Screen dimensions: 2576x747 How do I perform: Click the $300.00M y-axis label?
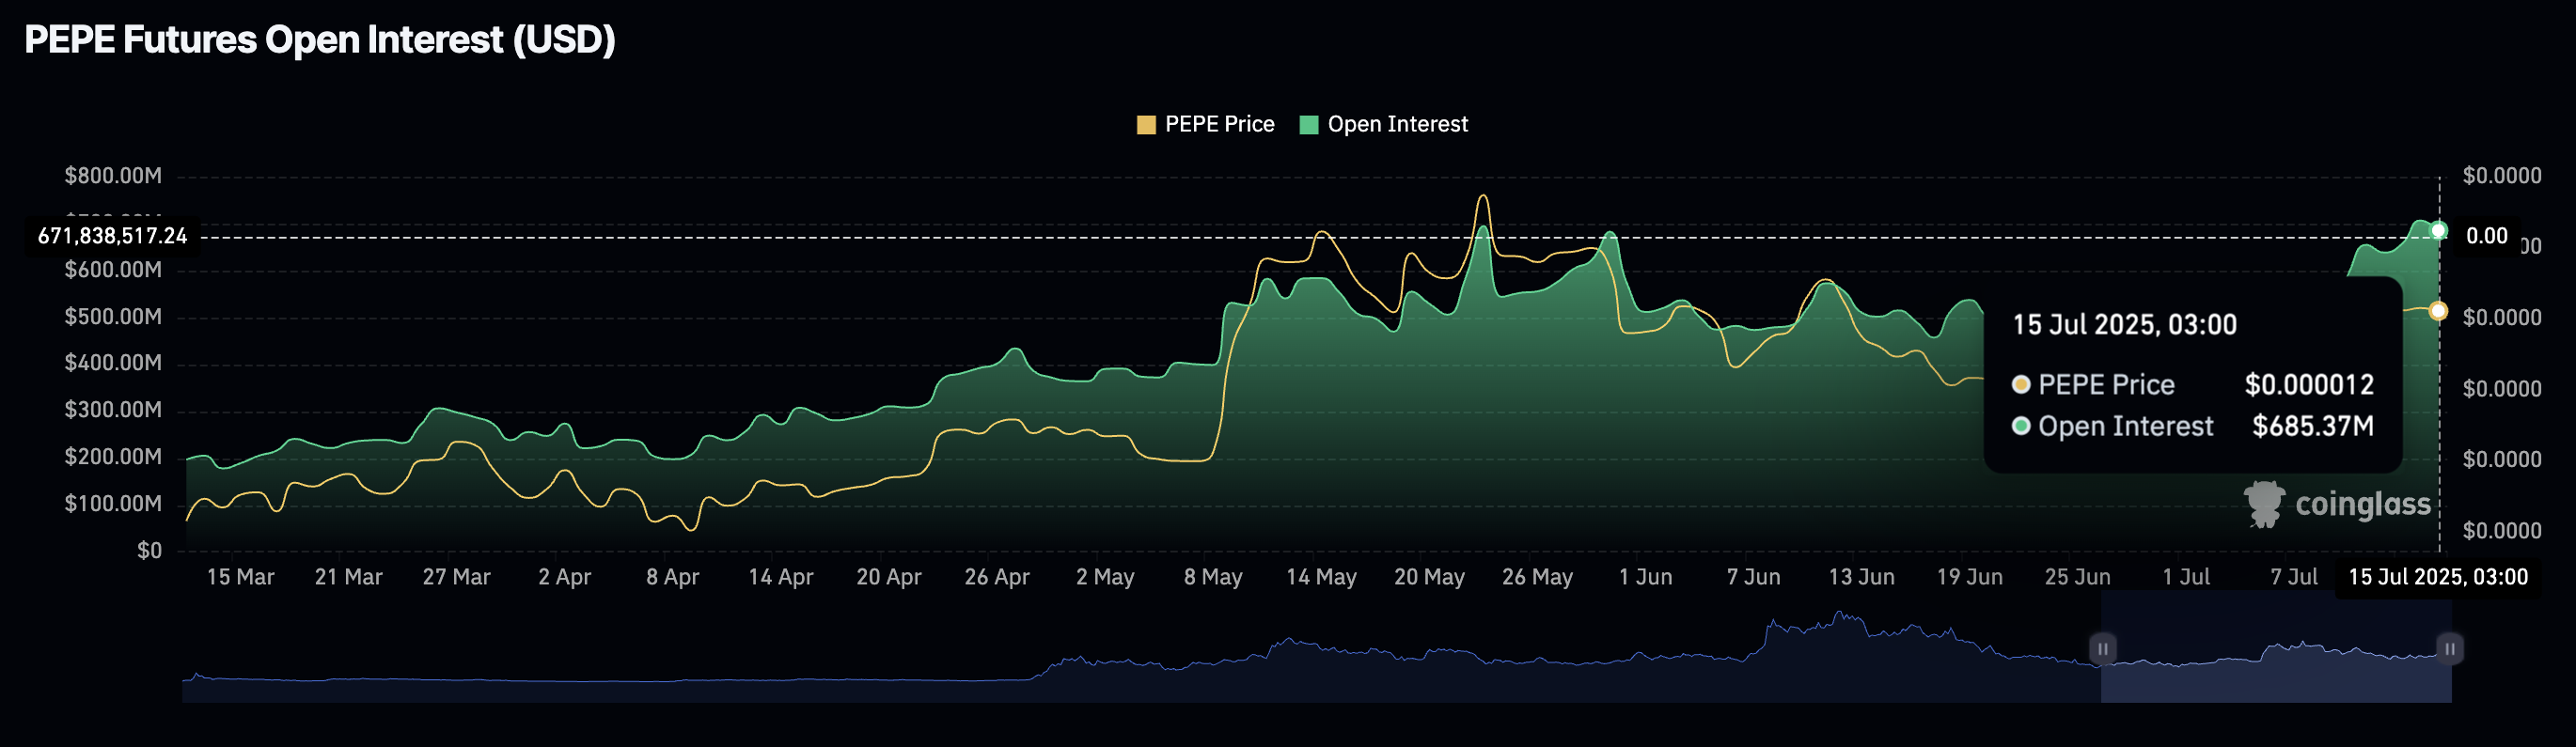click(113, 410)
